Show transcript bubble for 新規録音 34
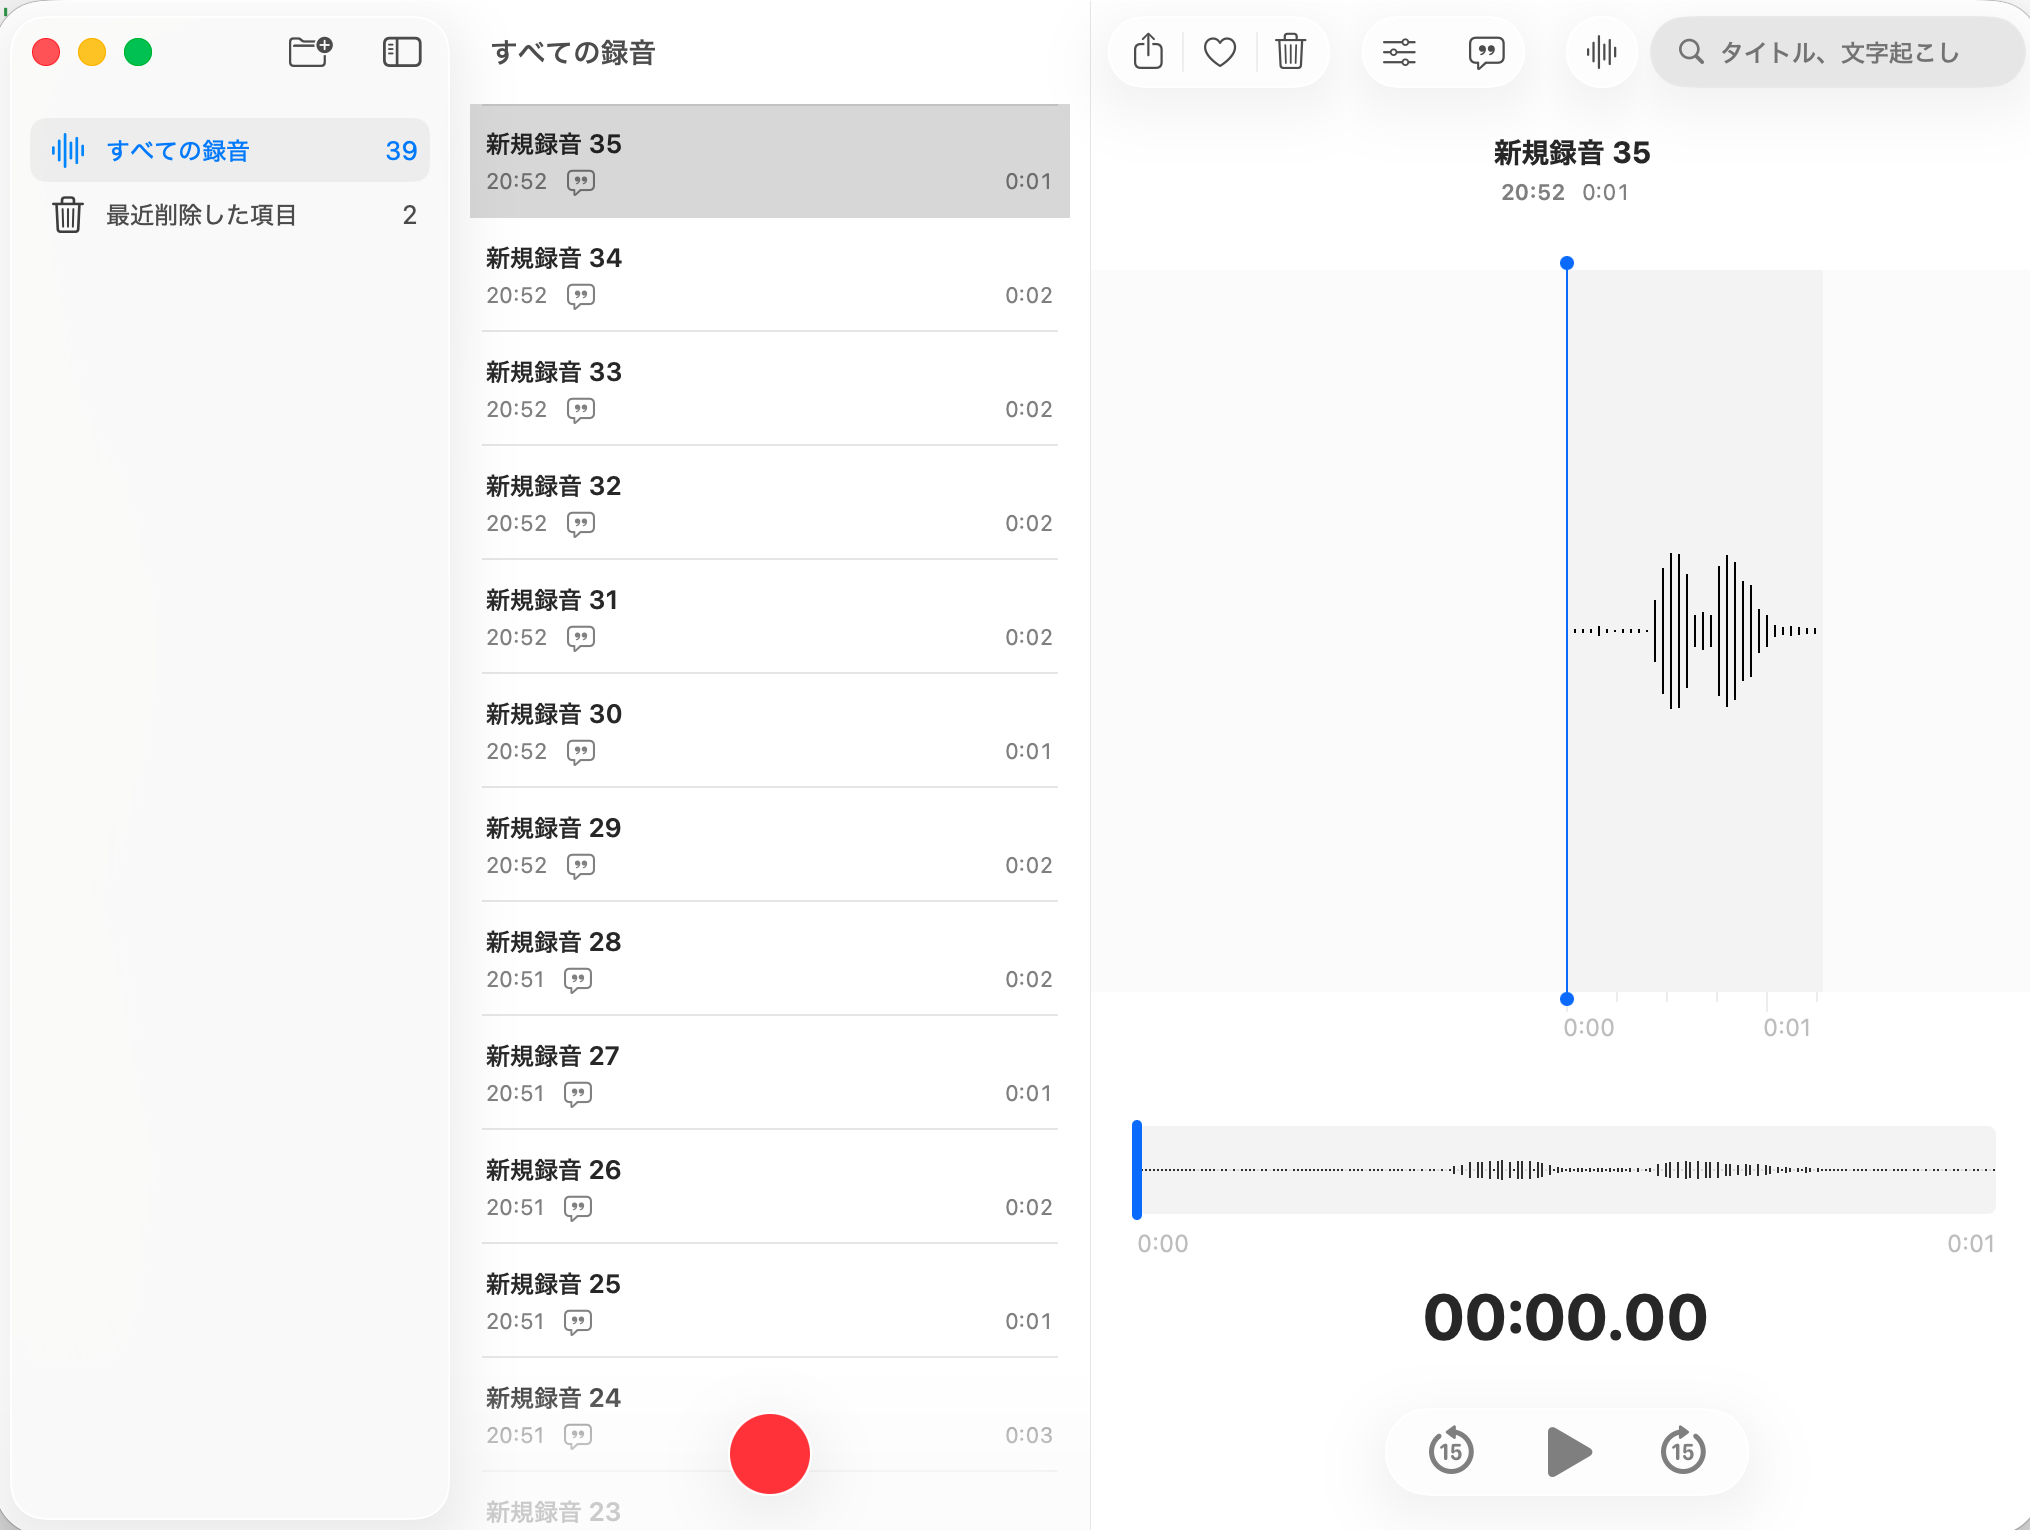Screen dimensions: 2030x1530 click(581, 295)
